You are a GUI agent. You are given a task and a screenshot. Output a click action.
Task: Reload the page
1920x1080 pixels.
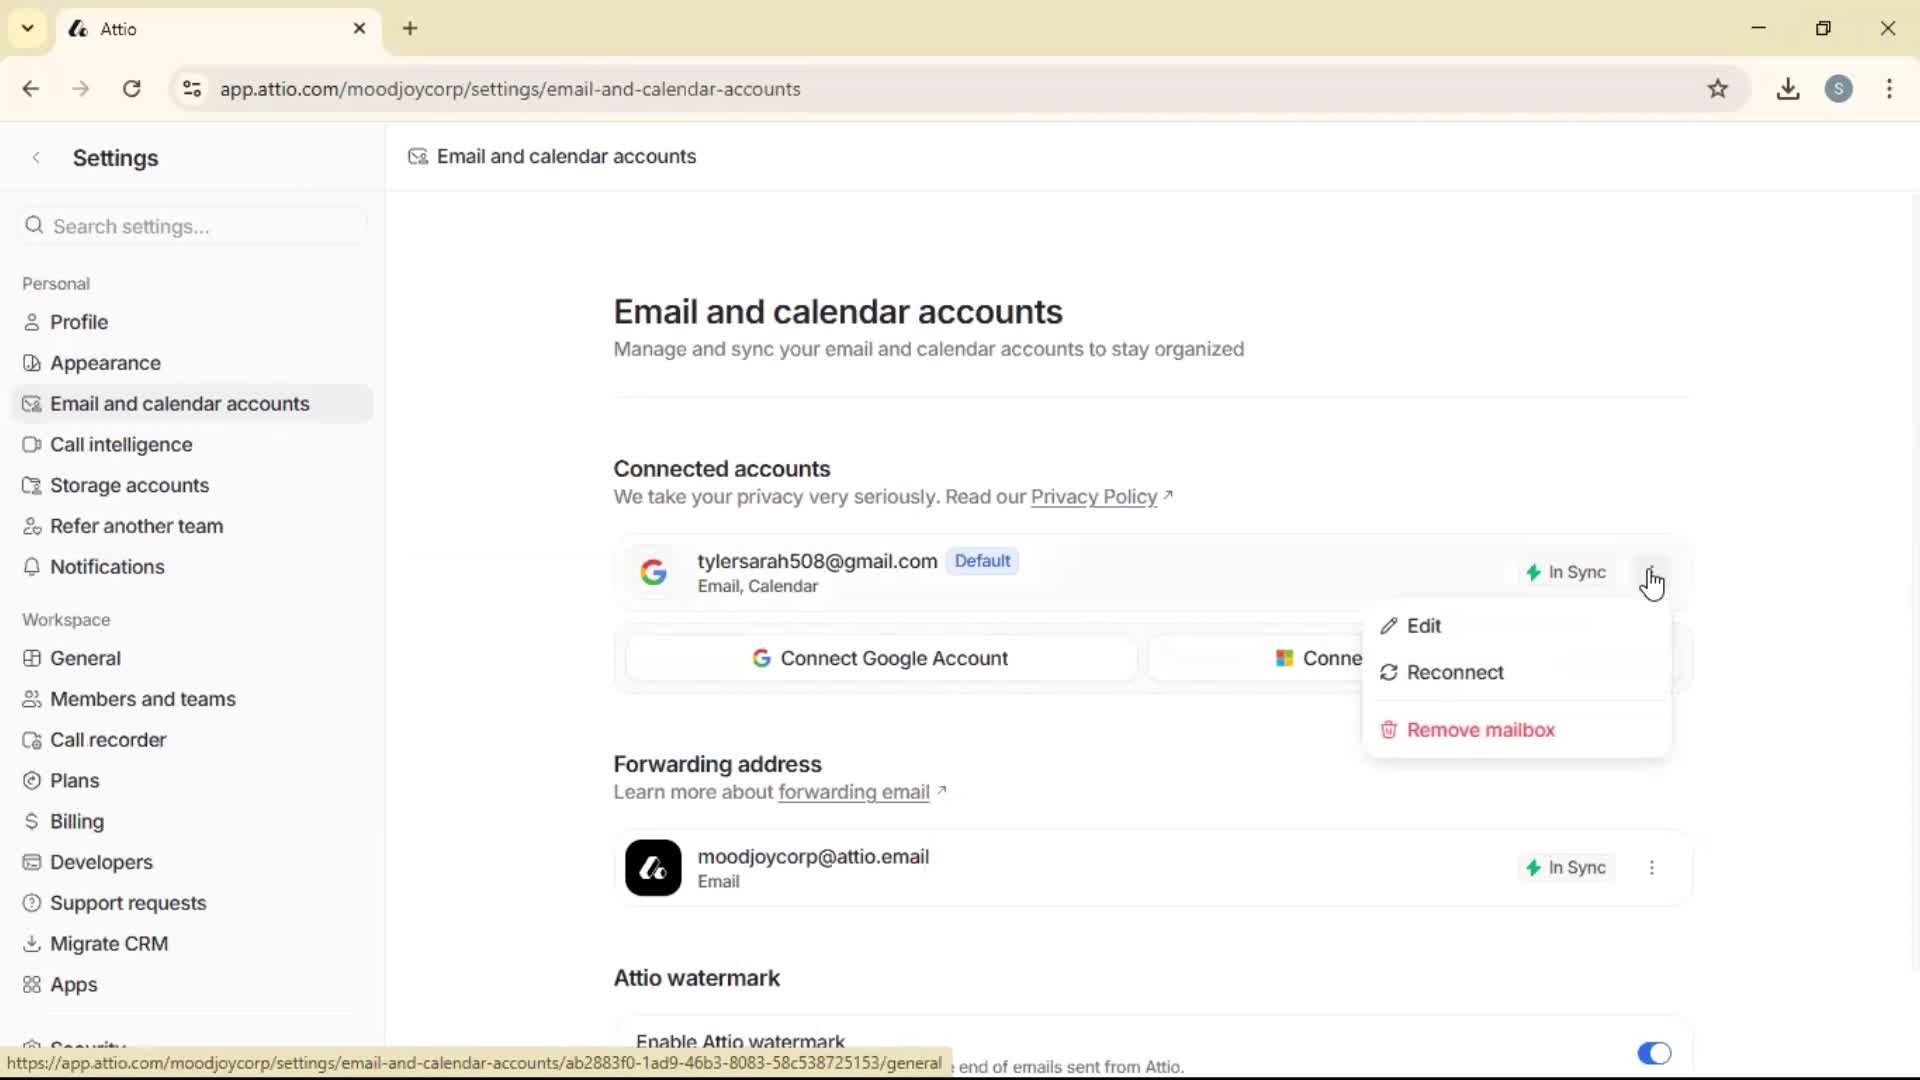132,89
